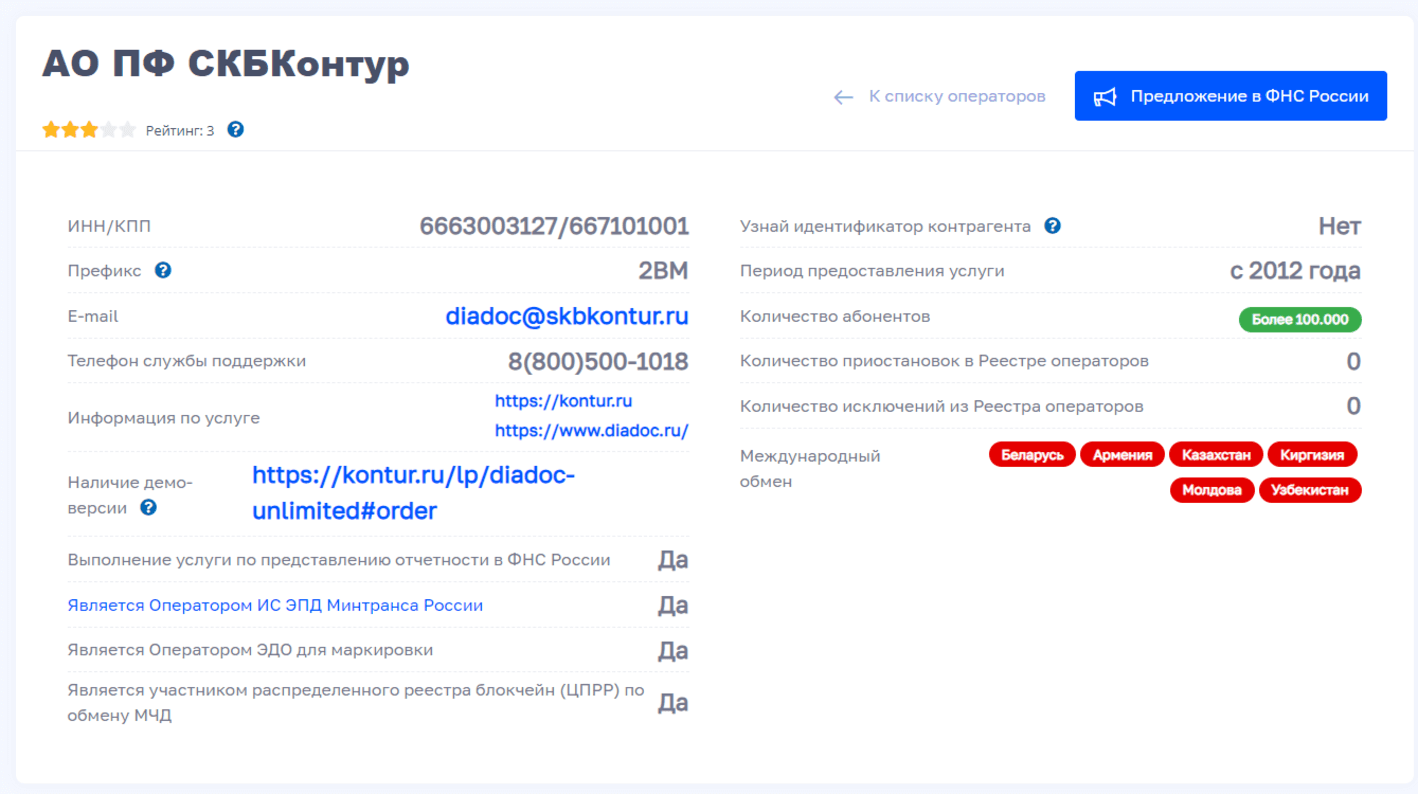
Task: Click the help icon beside Префикс
Action: [163, 270]
